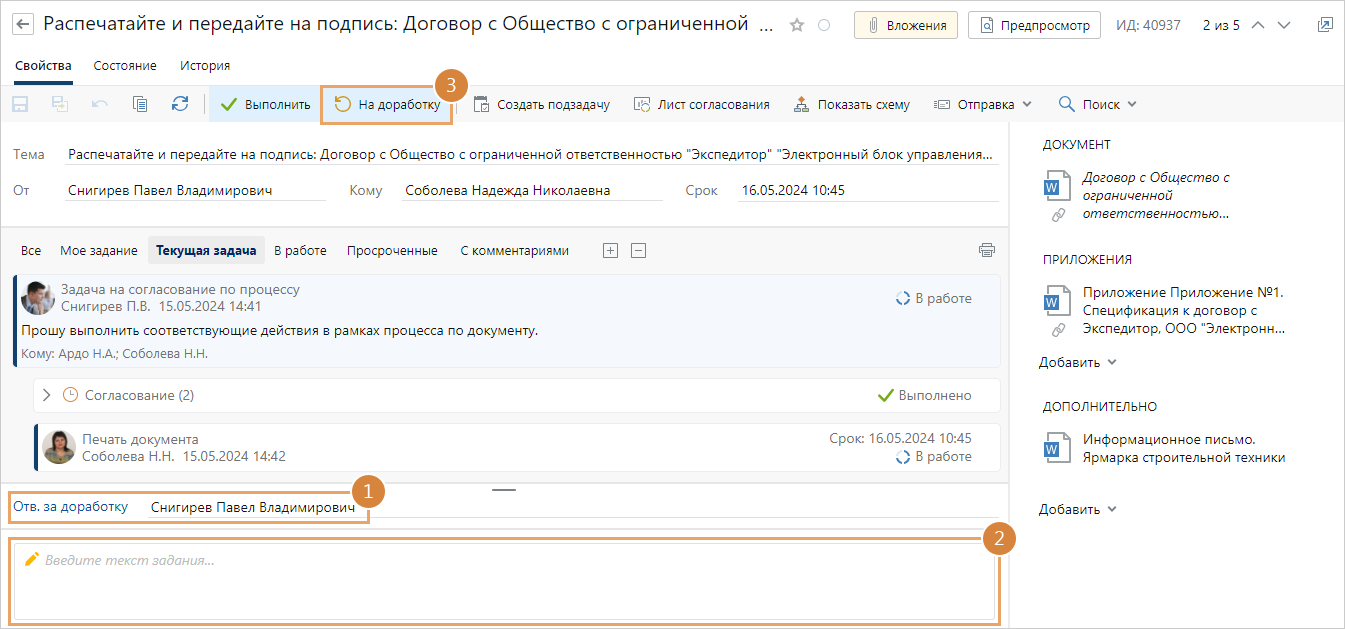Click the refresh icon in toolbar
1345x629 pixels.
point(180,104)
